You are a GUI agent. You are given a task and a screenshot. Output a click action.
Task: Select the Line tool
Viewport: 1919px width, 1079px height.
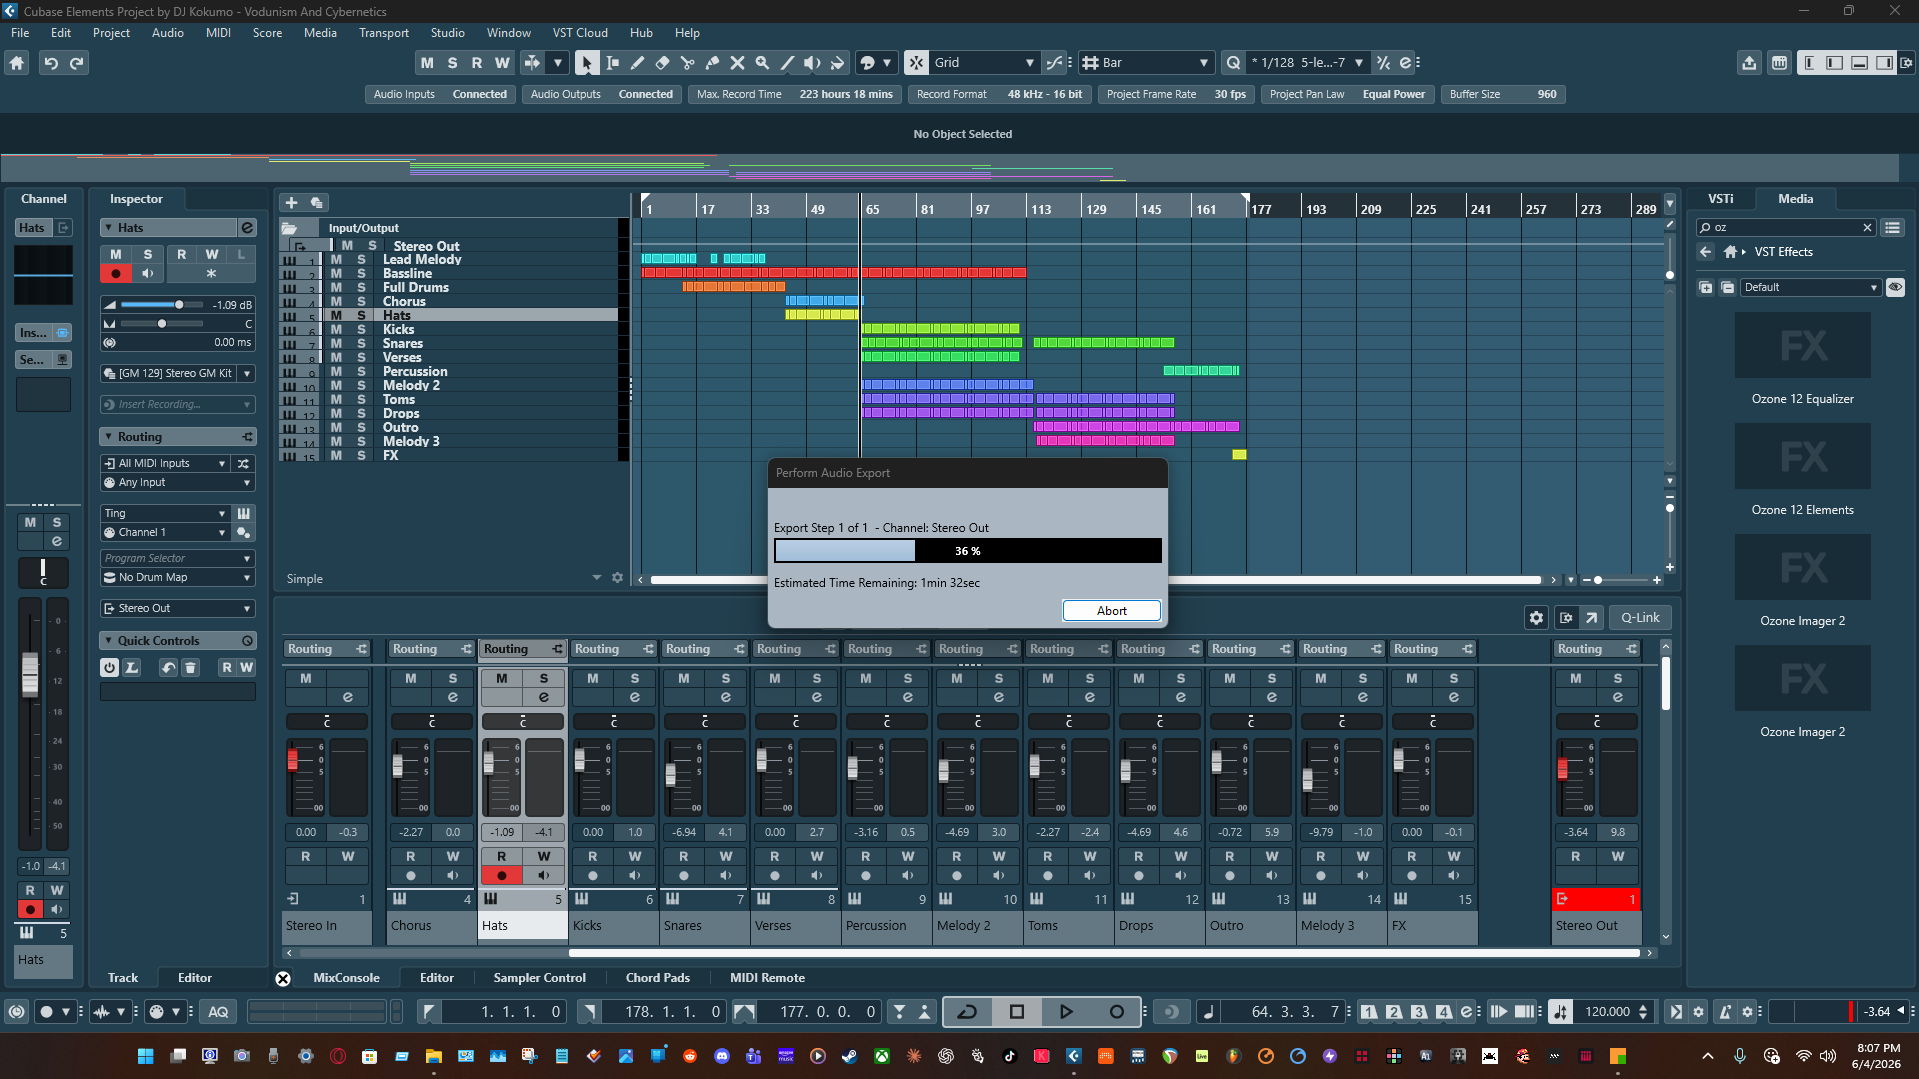coord(787,63)
